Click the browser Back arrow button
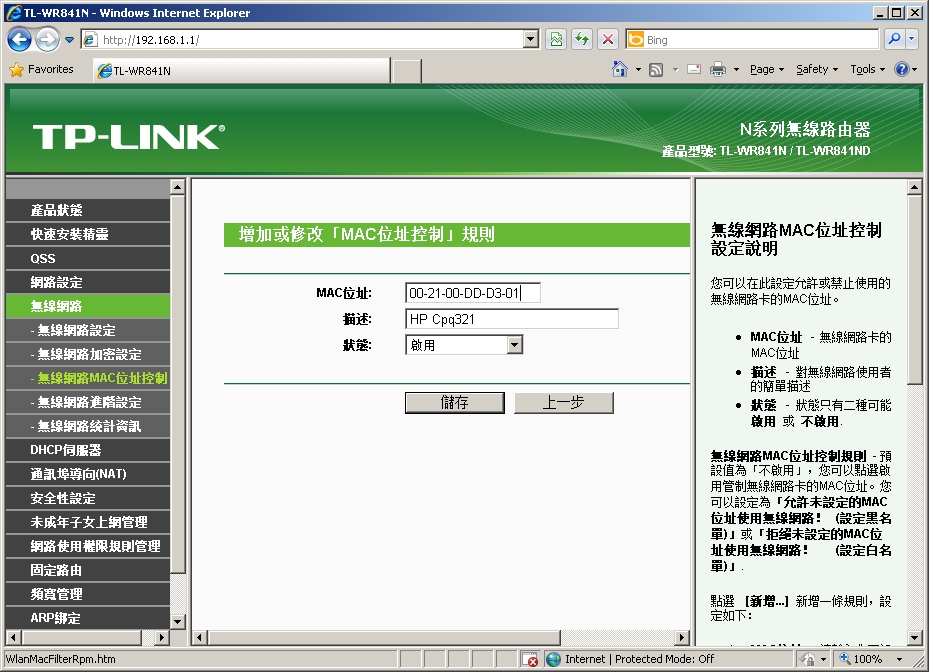The height and width of the screenshot is (672, 929). [x=19, y=40]
